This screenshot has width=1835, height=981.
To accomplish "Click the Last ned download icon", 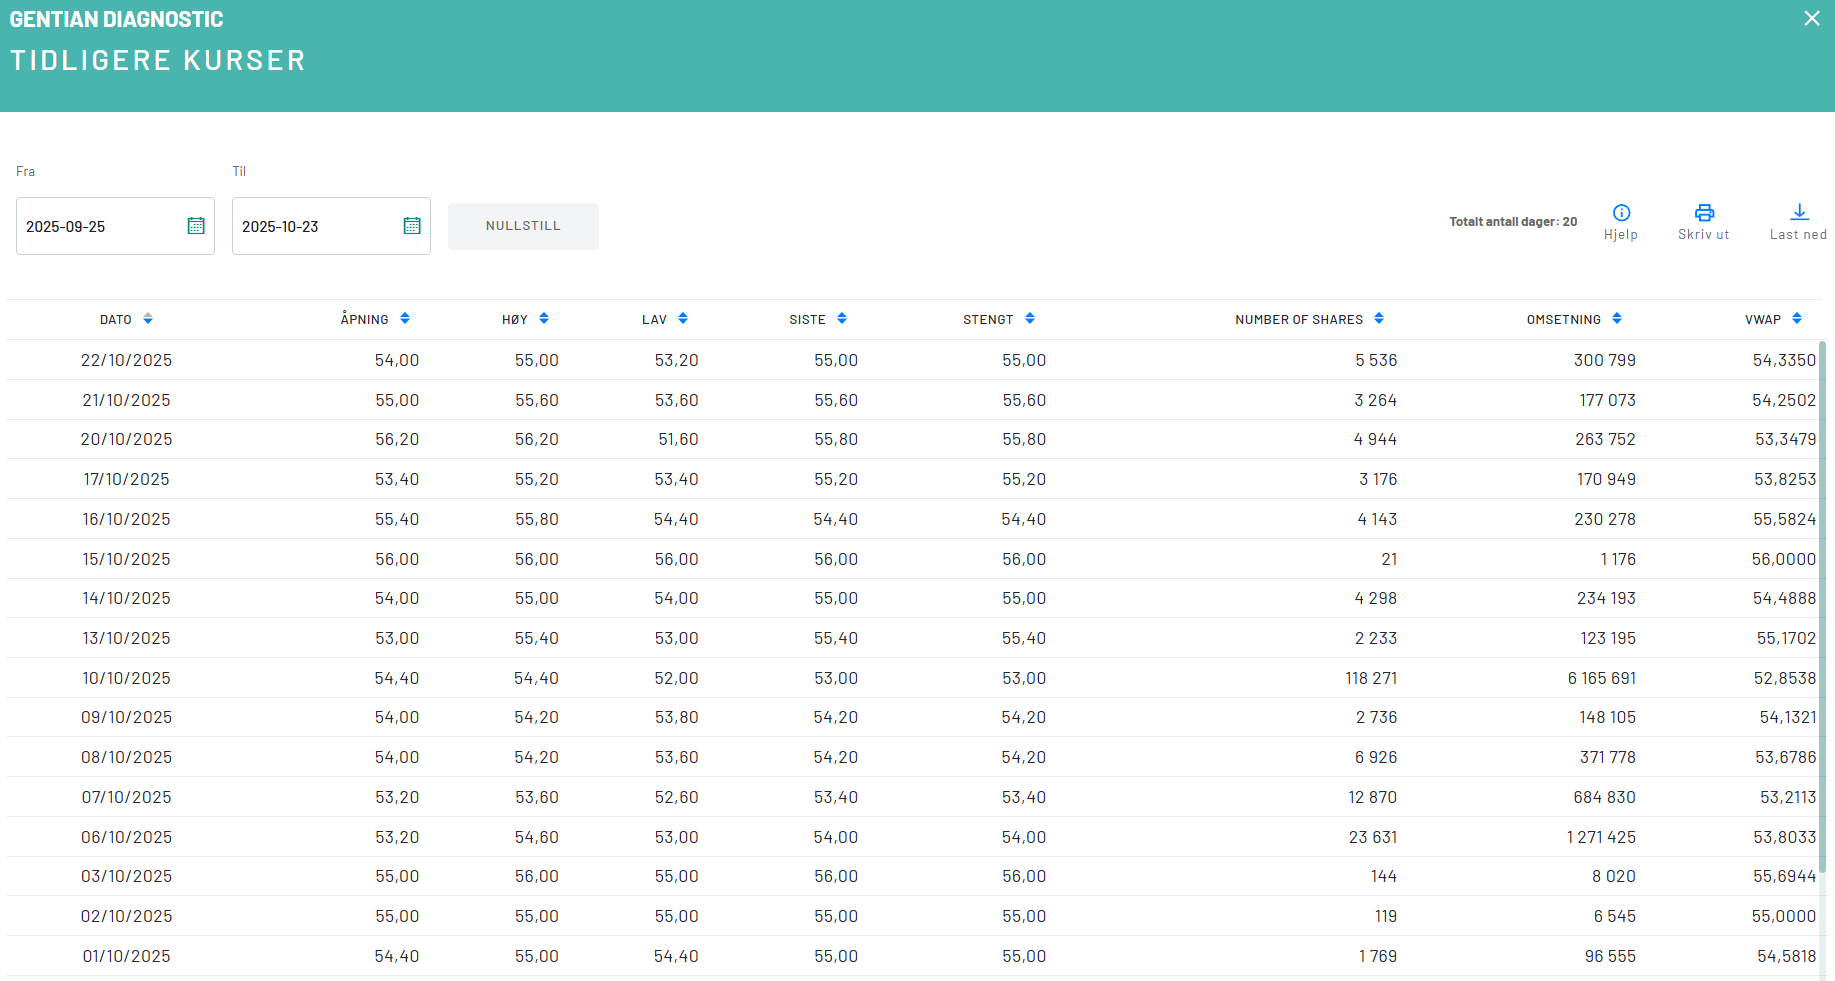I will [1799, 212].
